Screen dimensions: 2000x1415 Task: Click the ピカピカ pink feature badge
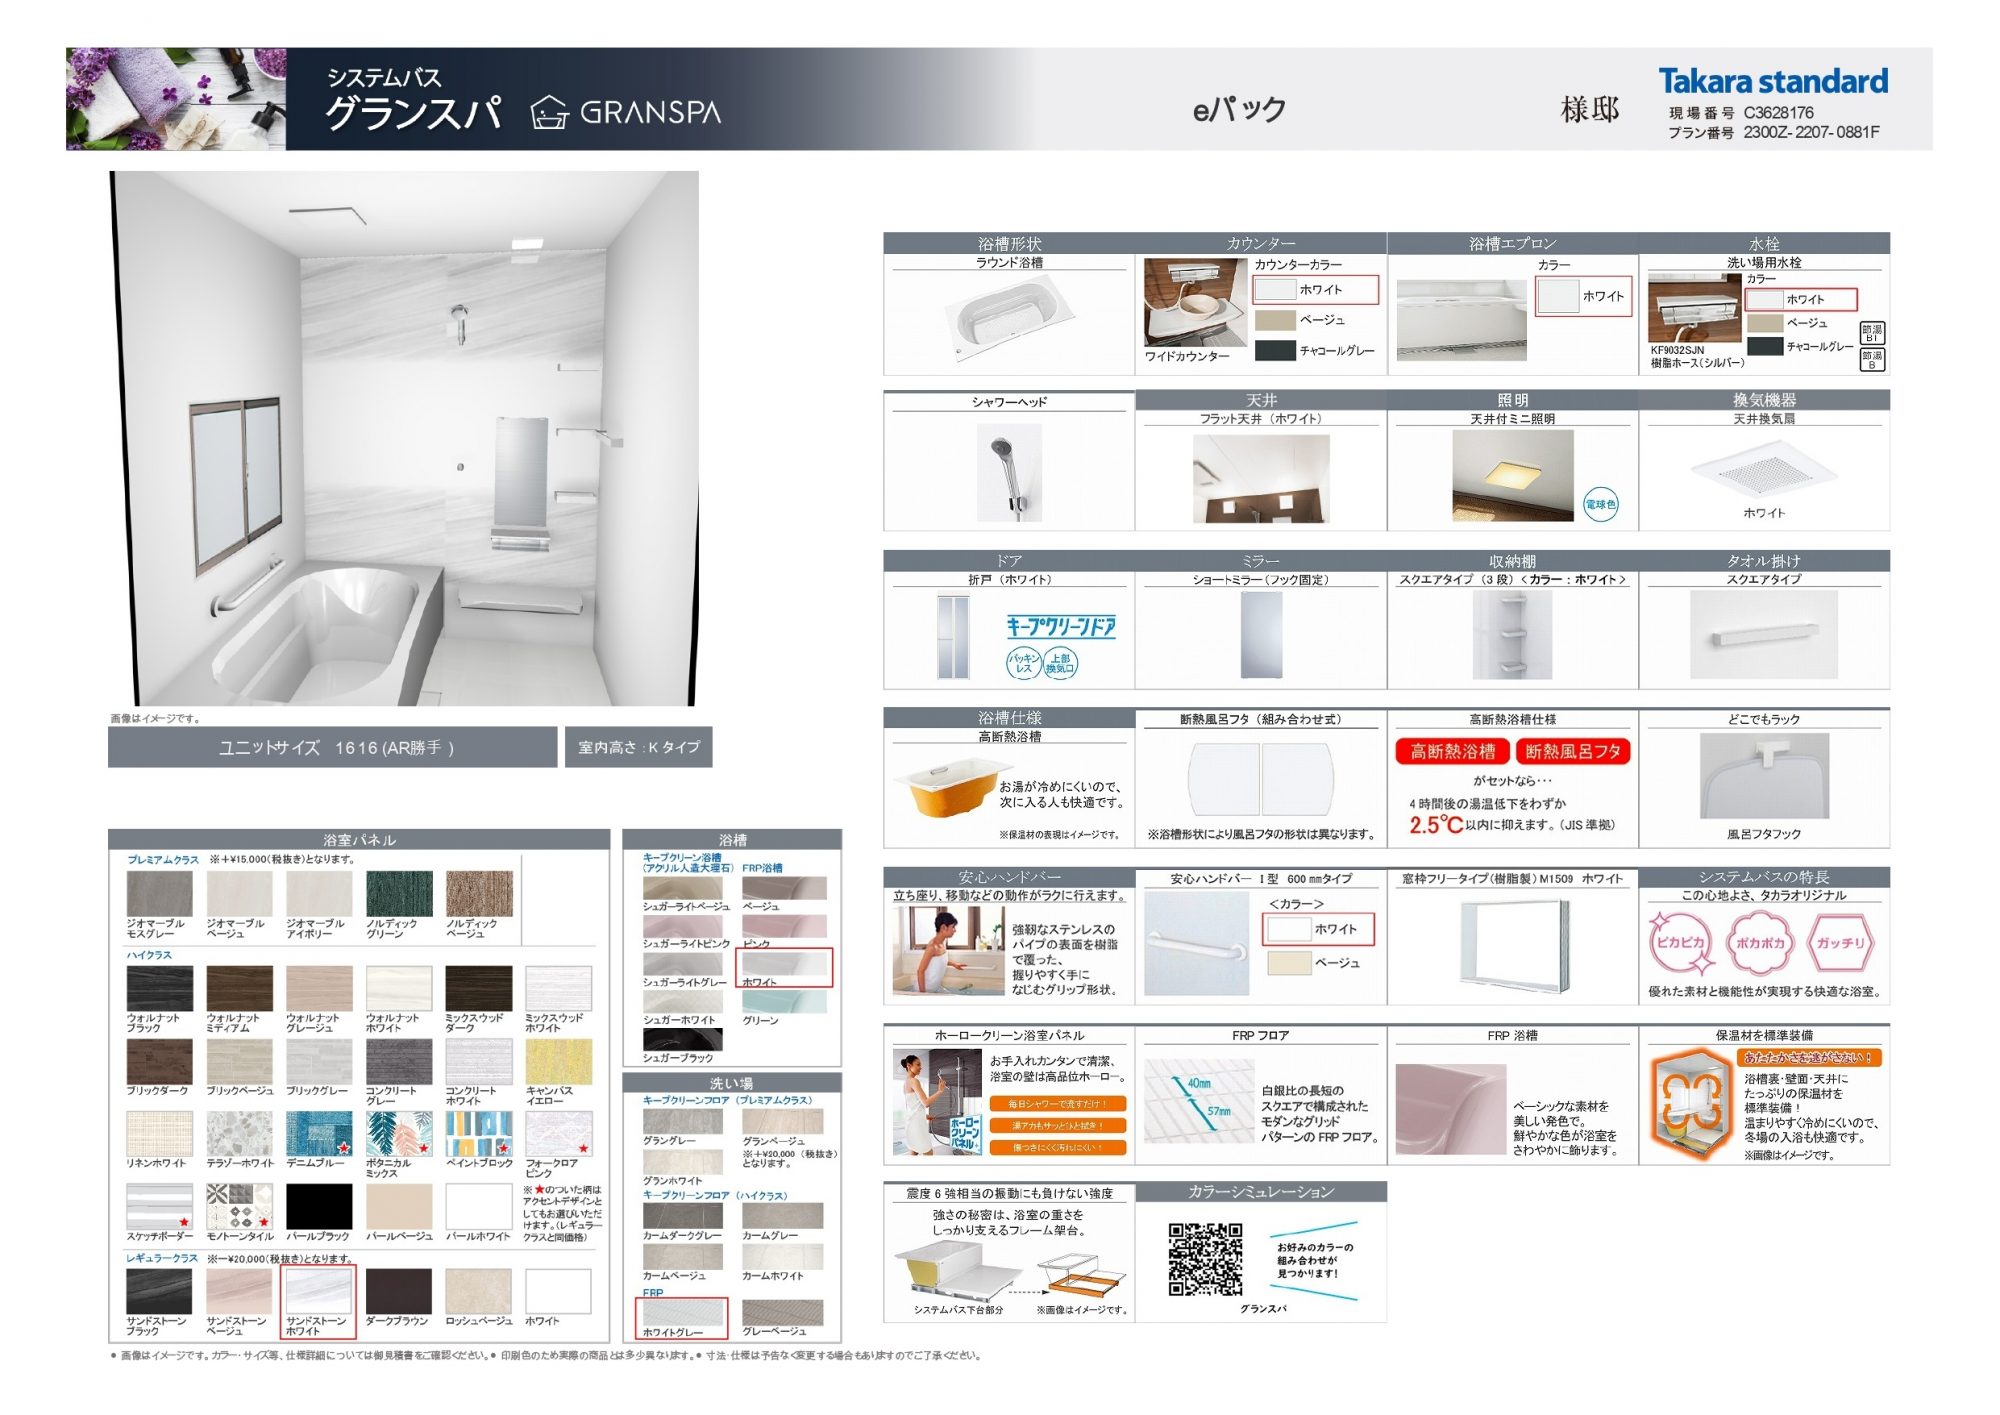1680,943
